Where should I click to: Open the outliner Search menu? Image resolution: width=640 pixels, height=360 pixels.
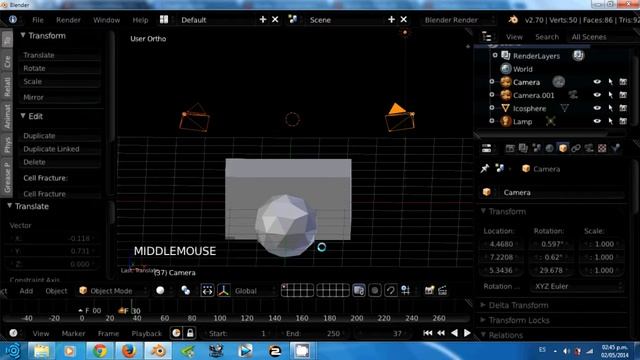[x=547, y=37]
